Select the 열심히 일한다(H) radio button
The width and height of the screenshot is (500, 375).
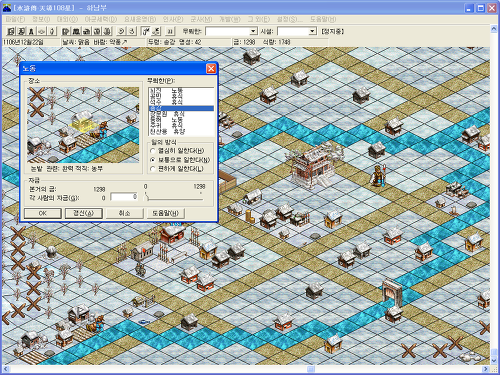[x=153, y=151]
